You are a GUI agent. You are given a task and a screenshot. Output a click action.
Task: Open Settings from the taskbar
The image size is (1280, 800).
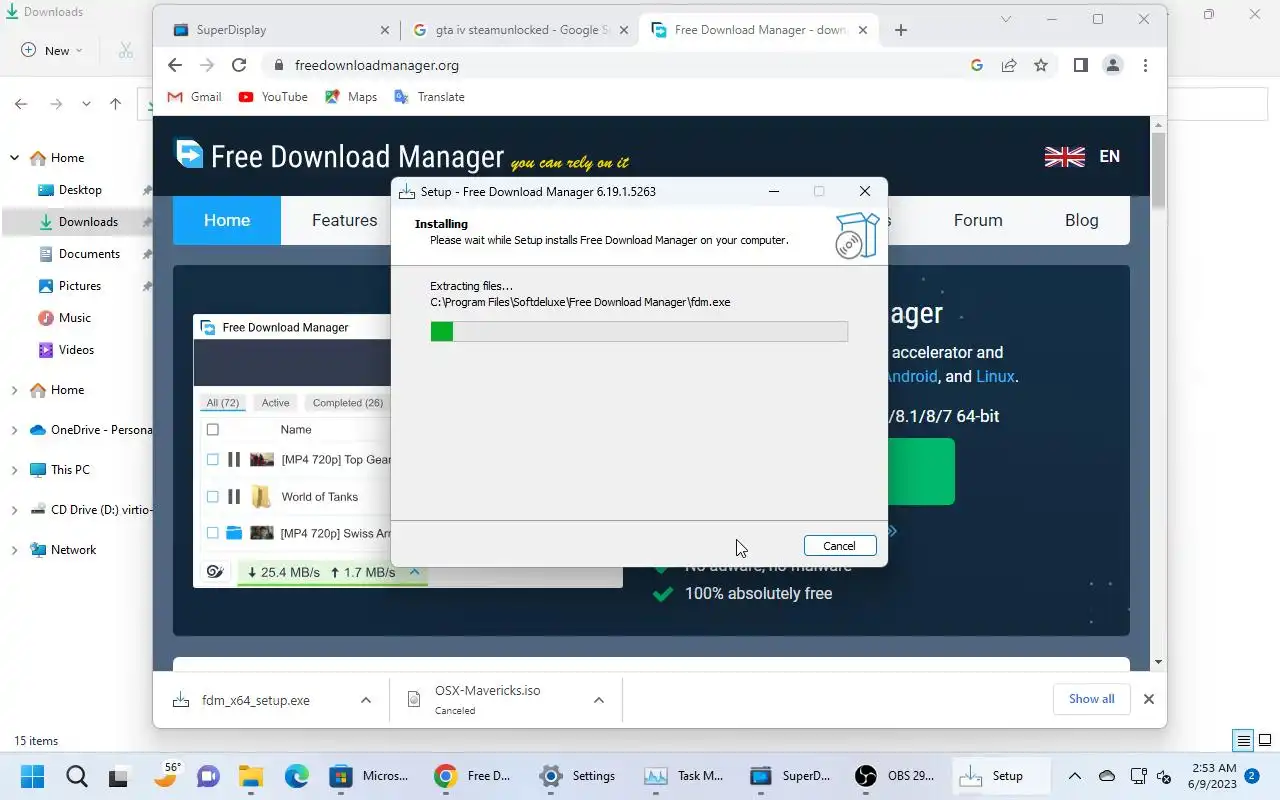pyautogui.click(x=577, y=776)
